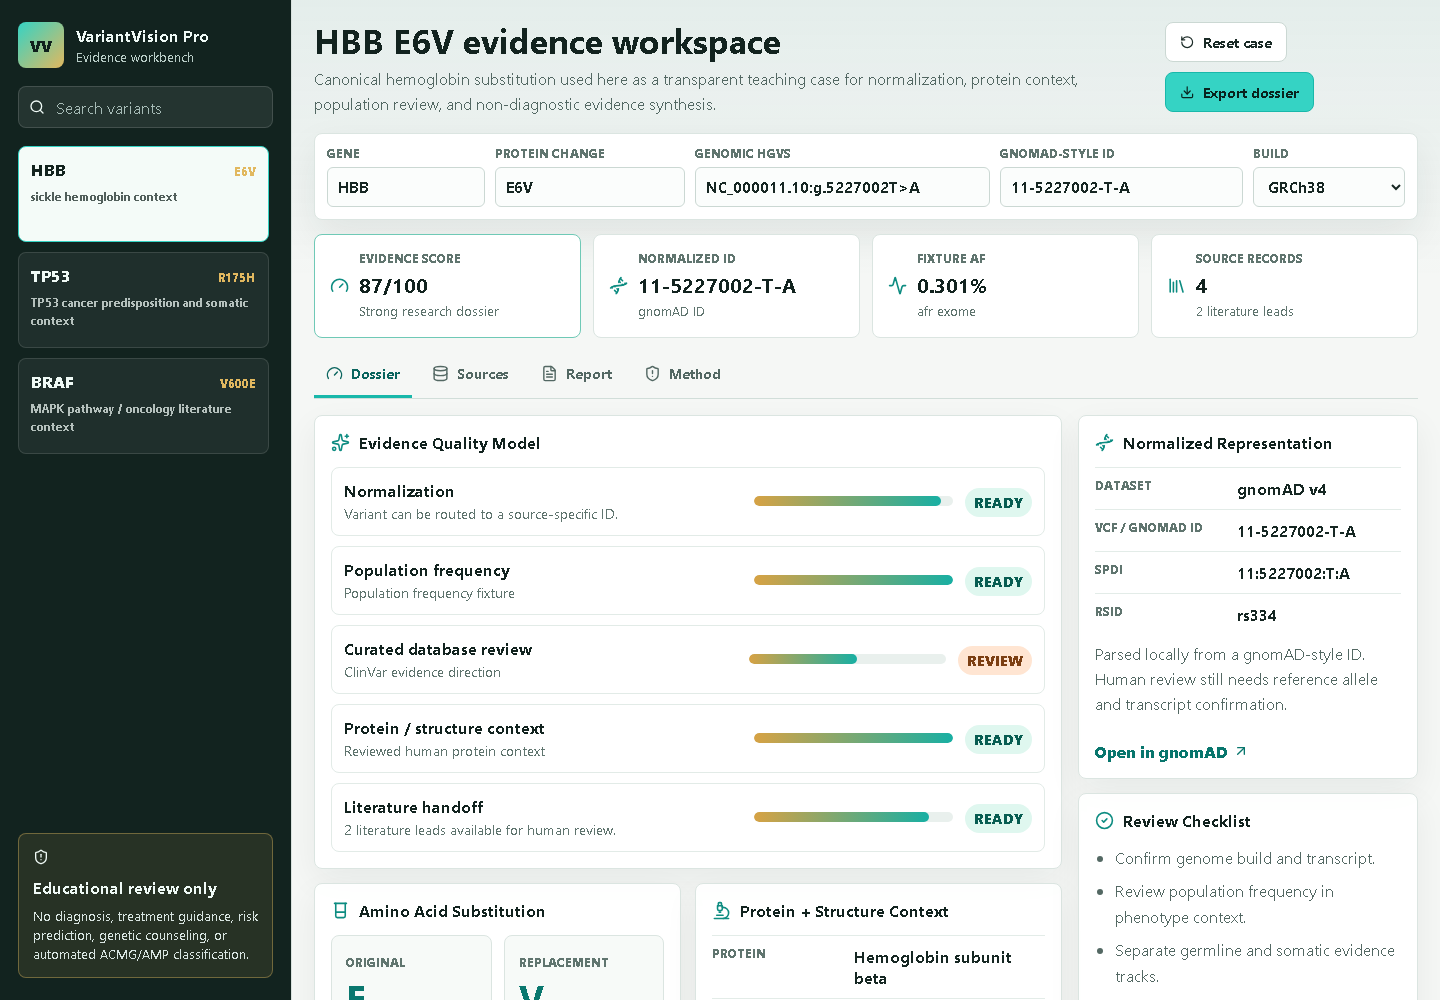Select the HBB E6V variant card
The image size is (1440, 1000).
tap(143, 194)
